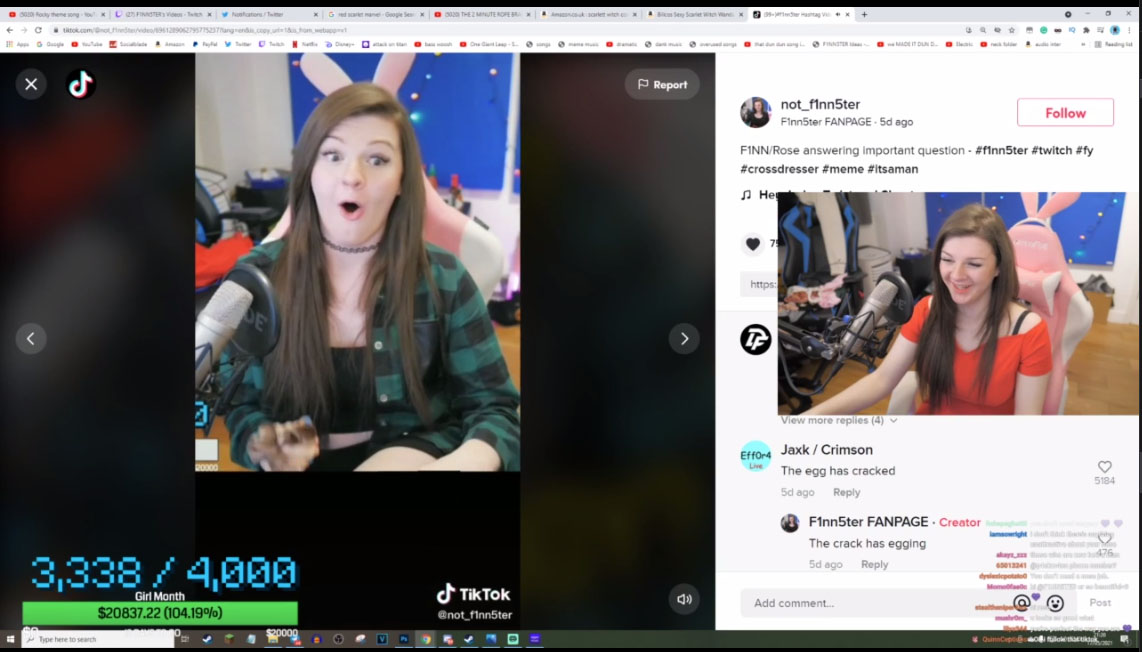The width and height of the screenshot is (1142, 652).
Task: Open the Chrome extensions puzzle icon
Action: [1086, 31]
